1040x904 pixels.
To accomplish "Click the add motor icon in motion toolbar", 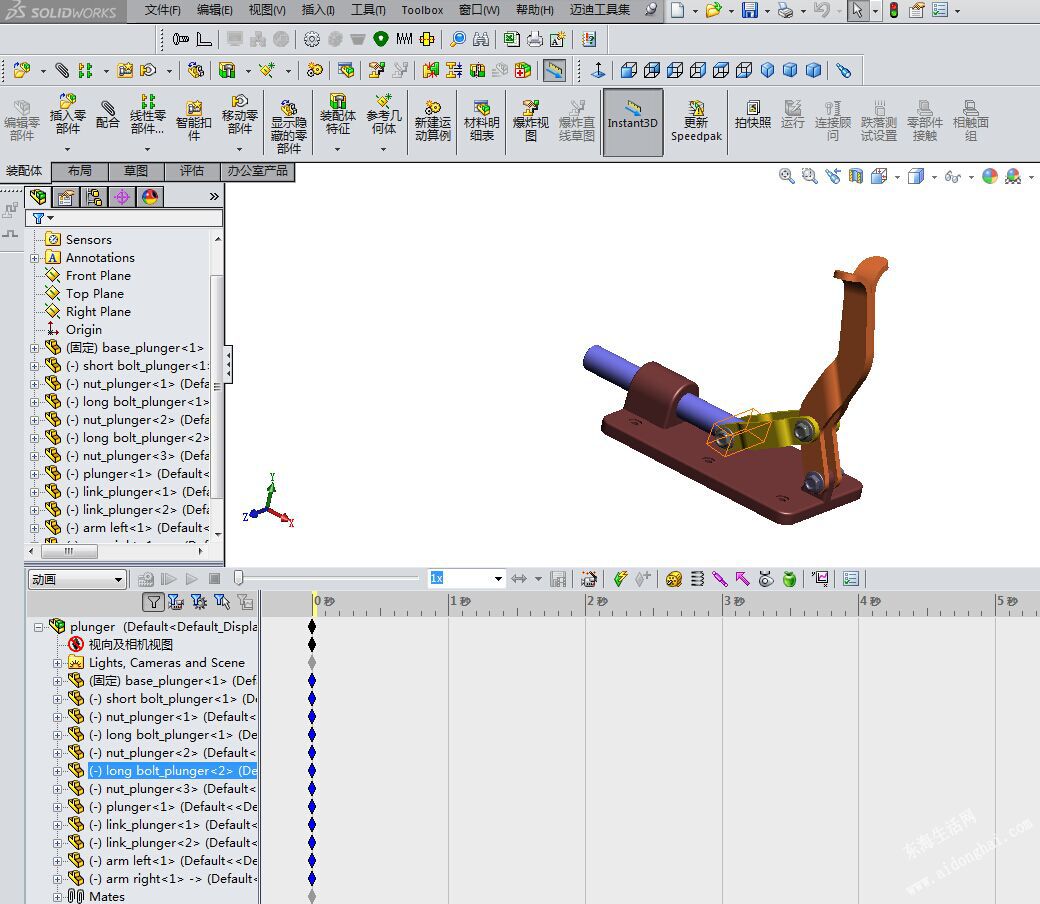I will pyautogui.click(x=674, y=579).
